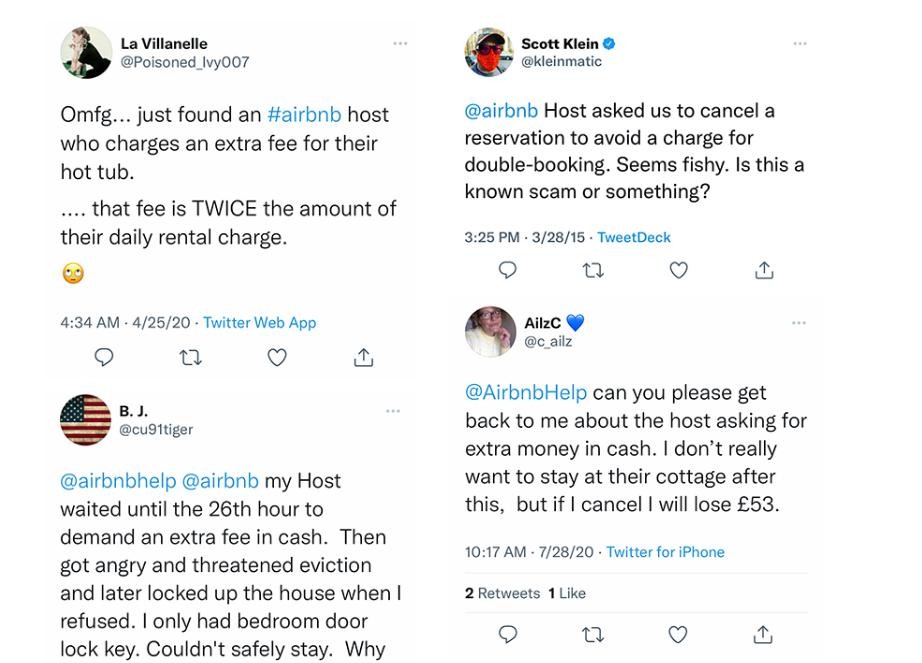This screenshot has width=922, height=663.
Task: Reply to Scott Klein's tweet
Action: click(507, 270)
